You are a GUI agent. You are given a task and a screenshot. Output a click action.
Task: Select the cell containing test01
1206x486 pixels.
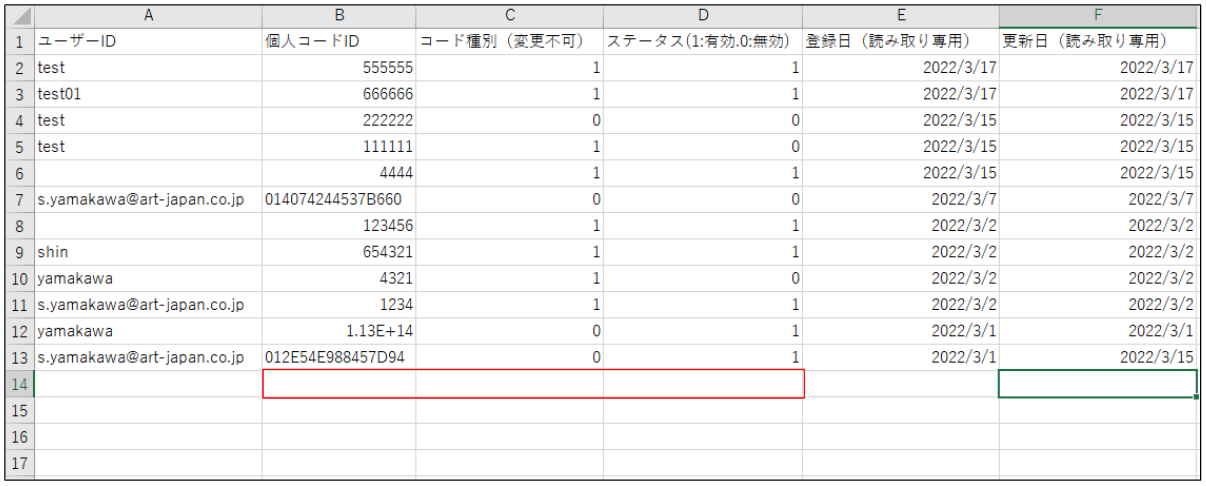click(148, 94)
